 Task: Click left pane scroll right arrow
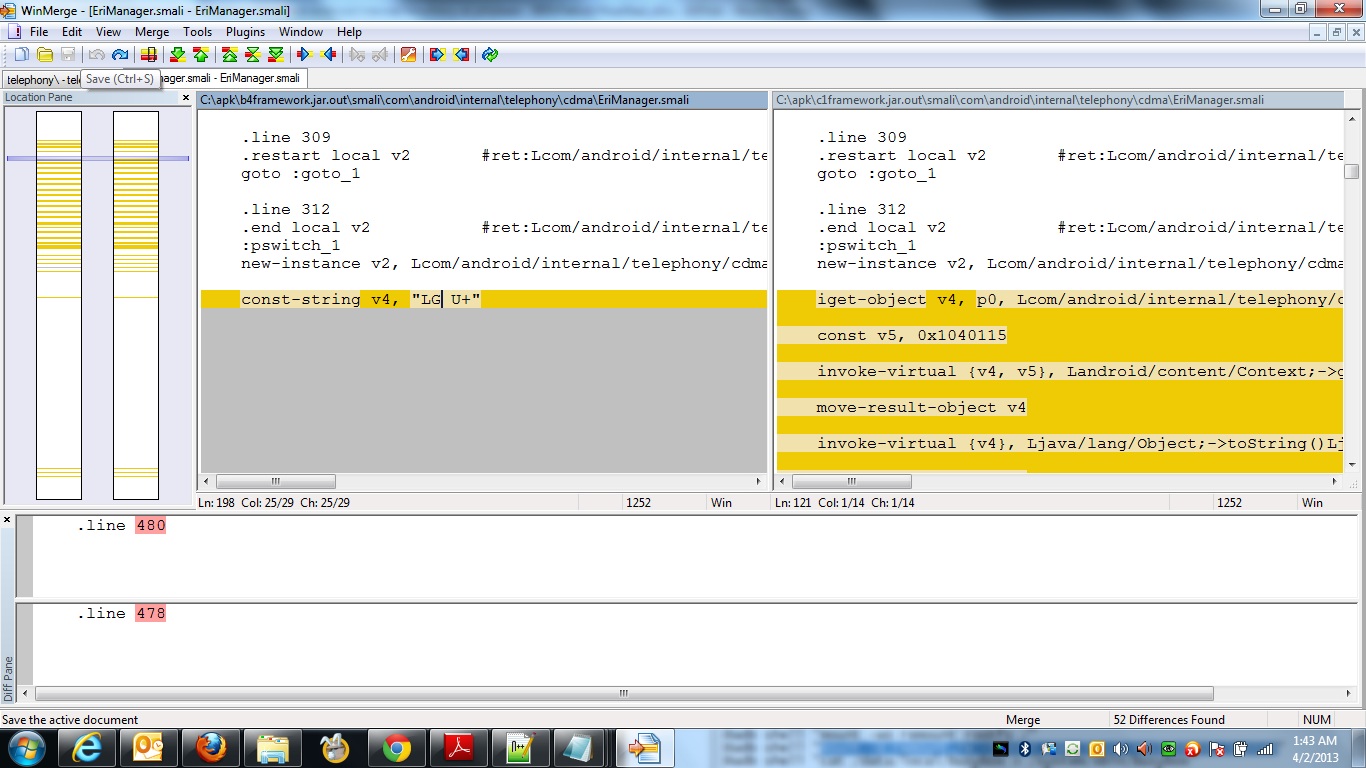[758, 481]
